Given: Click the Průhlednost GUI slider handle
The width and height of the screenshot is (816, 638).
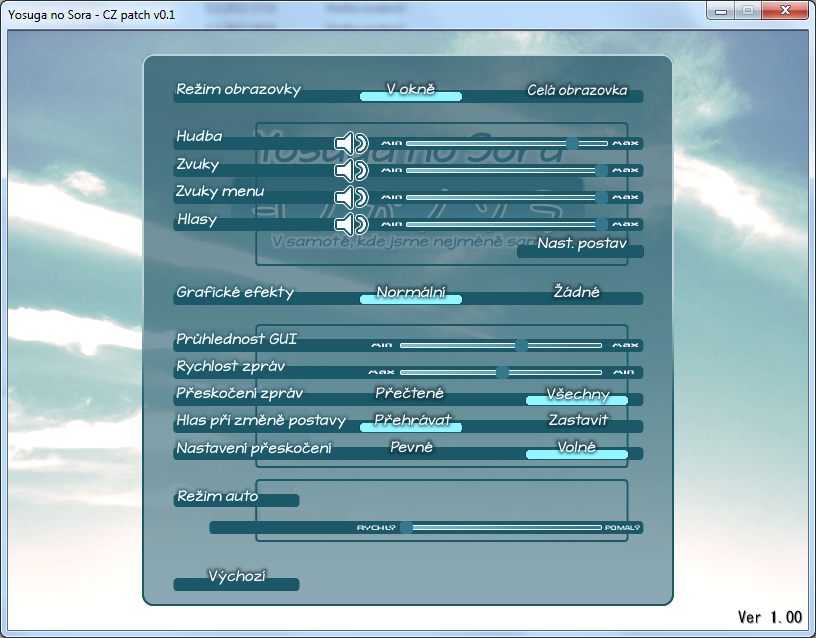Looking at the screenshot, I should 521,346.
